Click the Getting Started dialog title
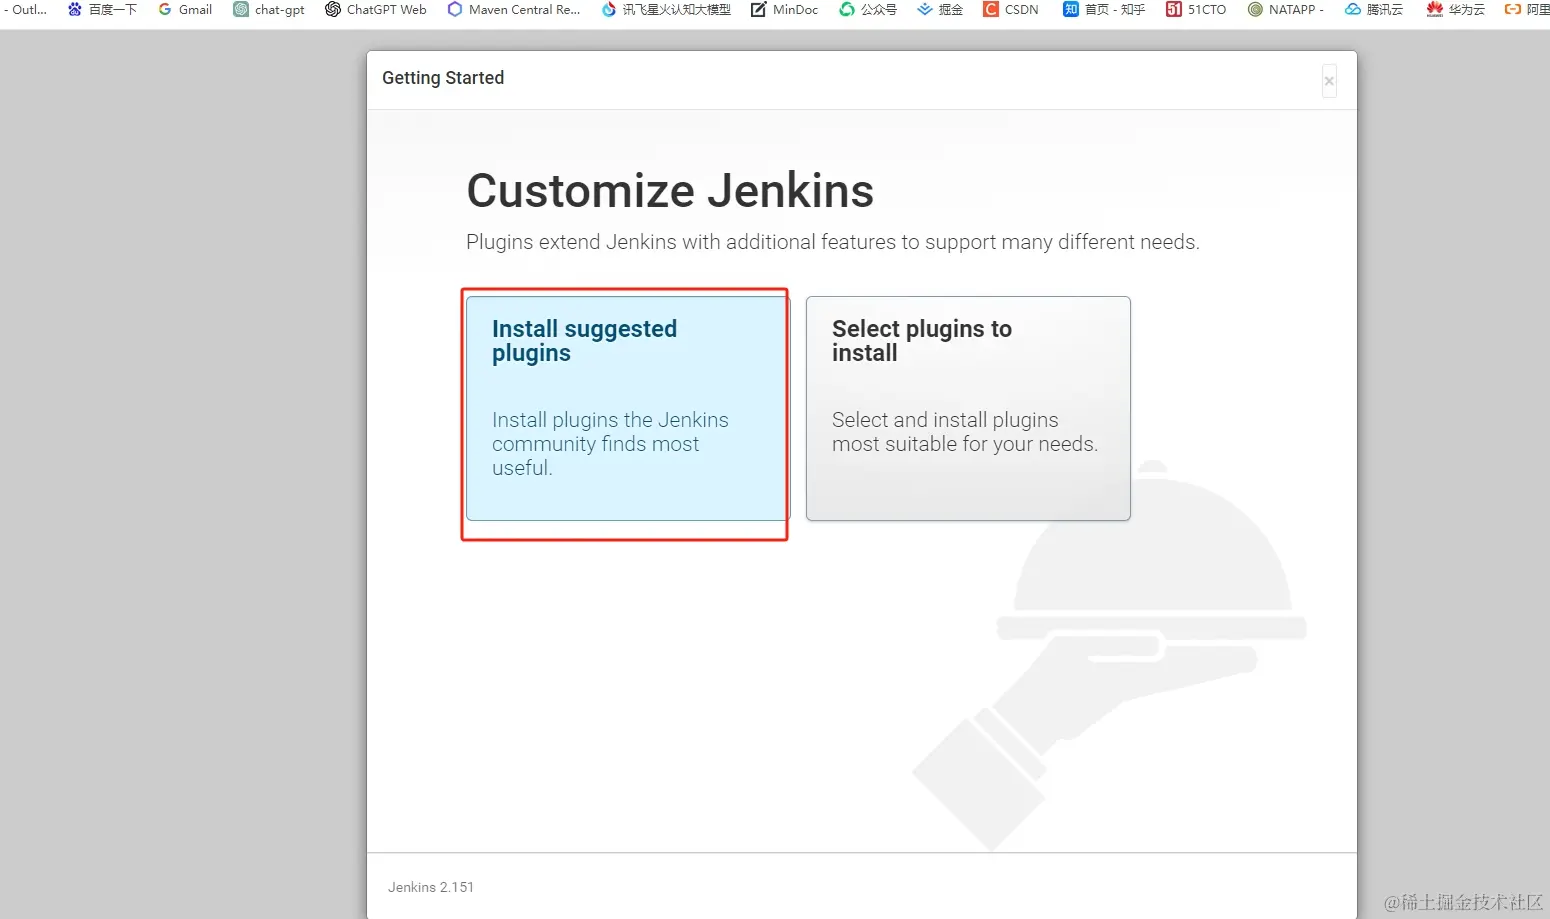The height and width of the screenshot is (919, 1550). click(443, 78)
